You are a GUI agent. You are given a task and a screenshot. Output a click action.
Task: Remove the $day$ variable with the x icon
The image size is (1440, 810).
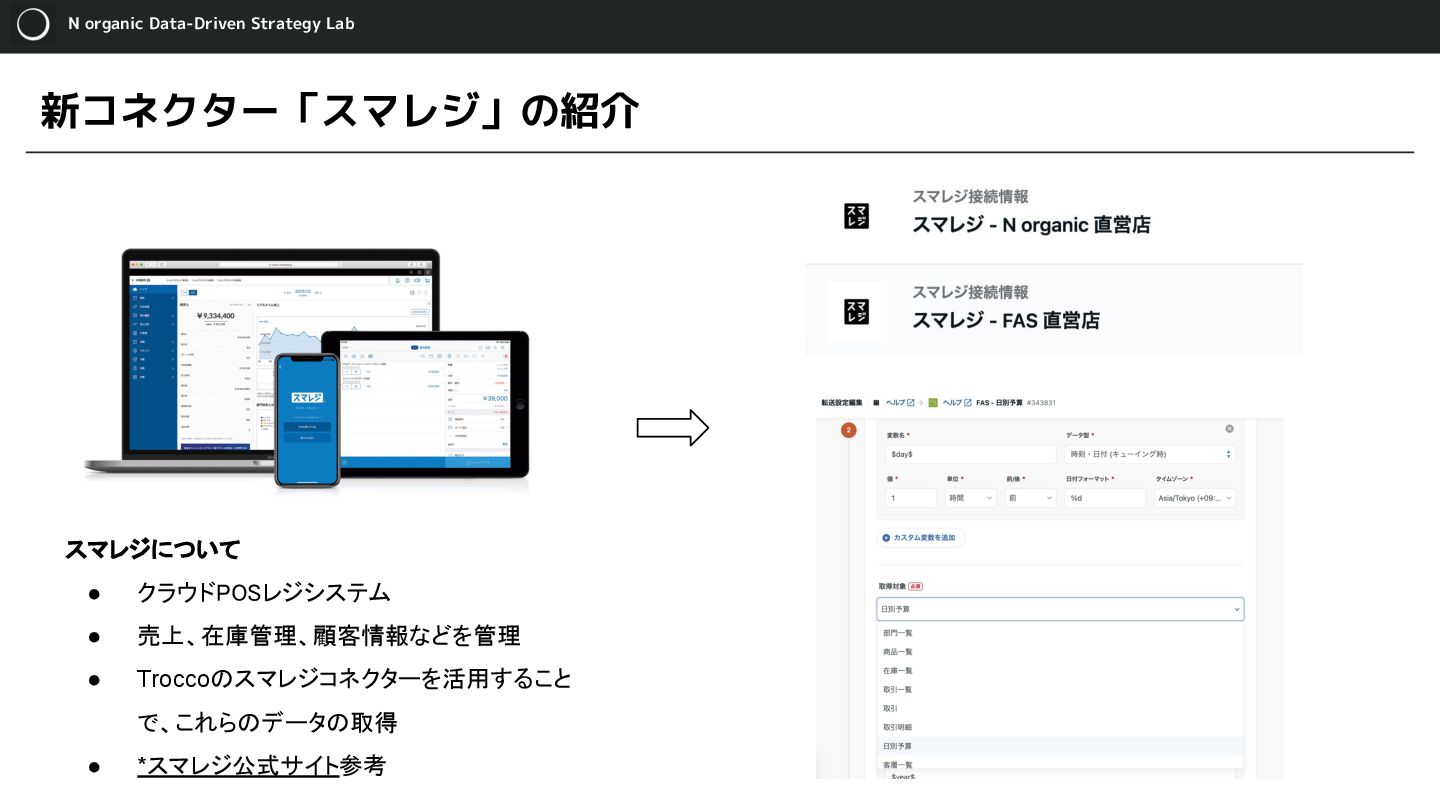click(1229, 429)
